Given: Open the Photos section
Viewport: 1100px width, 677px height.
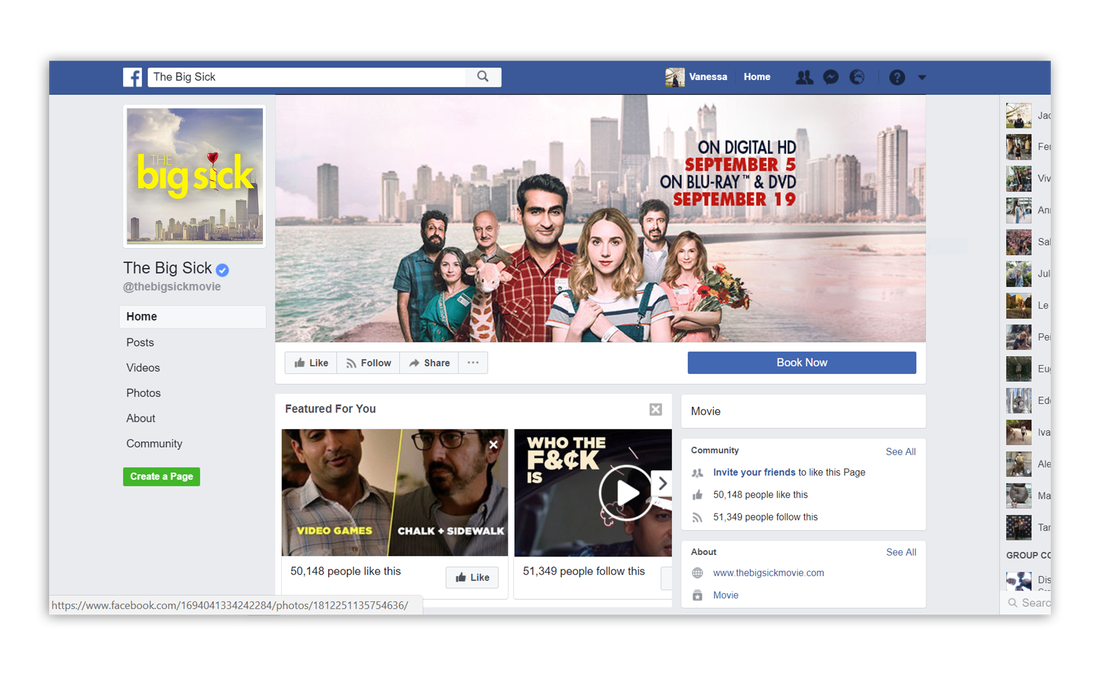Looking at the screenshot, I should pos(143,393).
